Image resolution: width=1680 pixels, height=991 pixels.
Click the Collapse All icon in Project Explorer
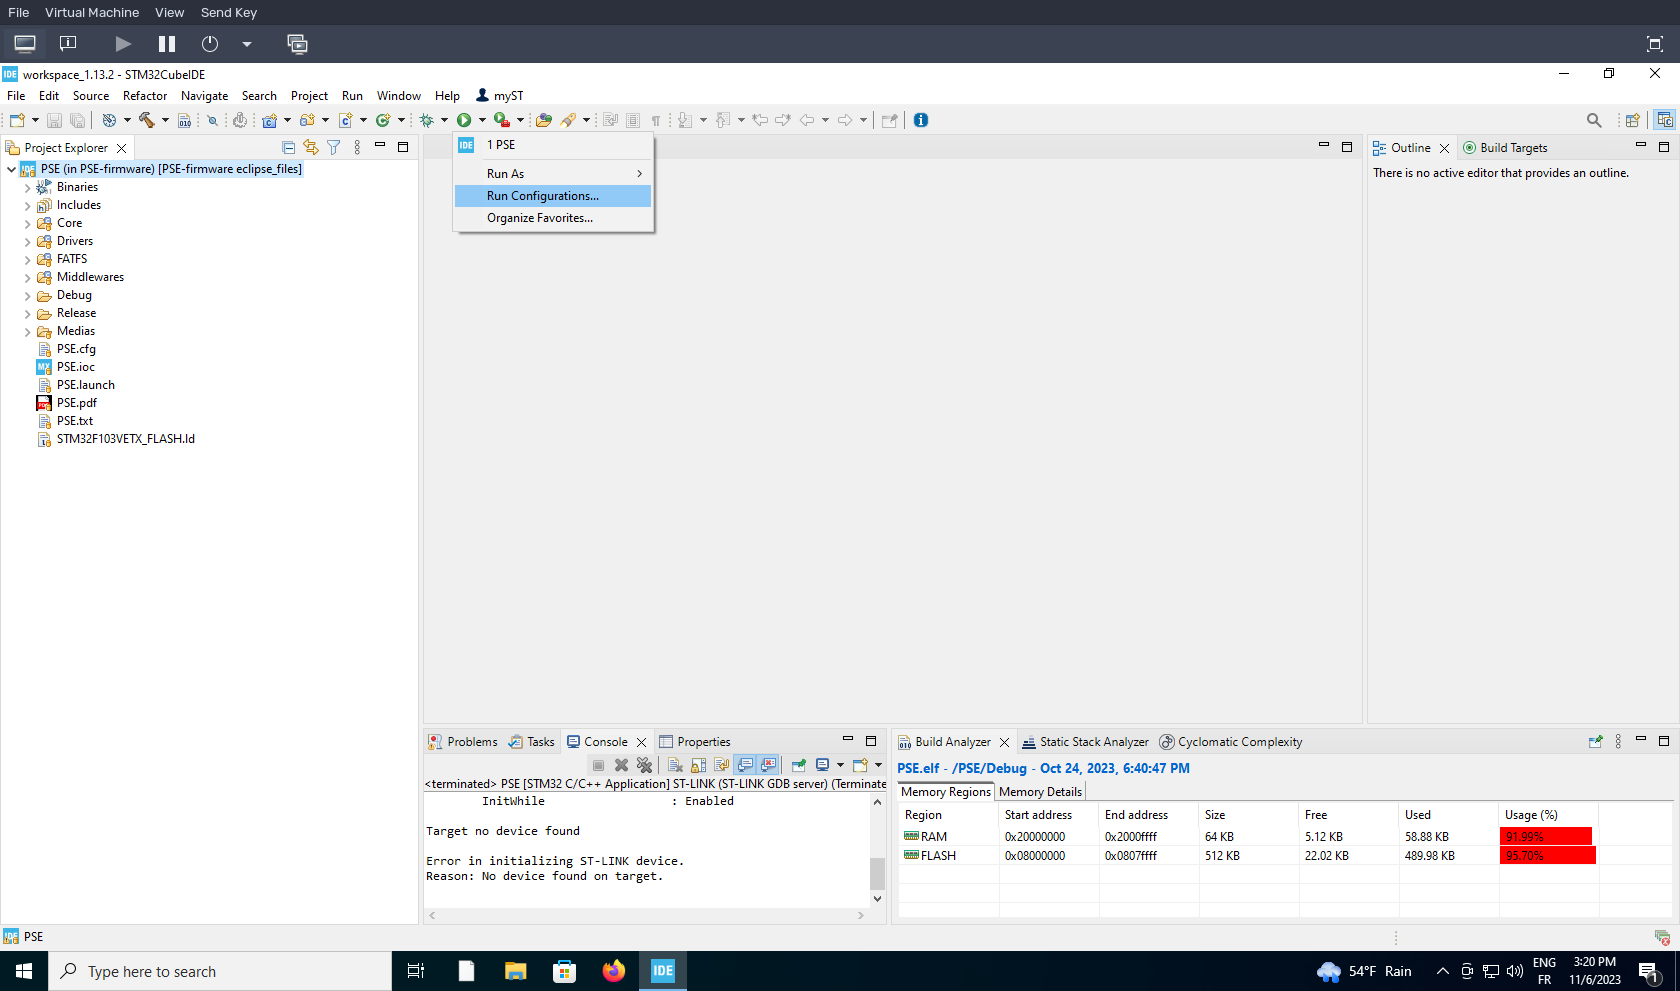(289, 147)
